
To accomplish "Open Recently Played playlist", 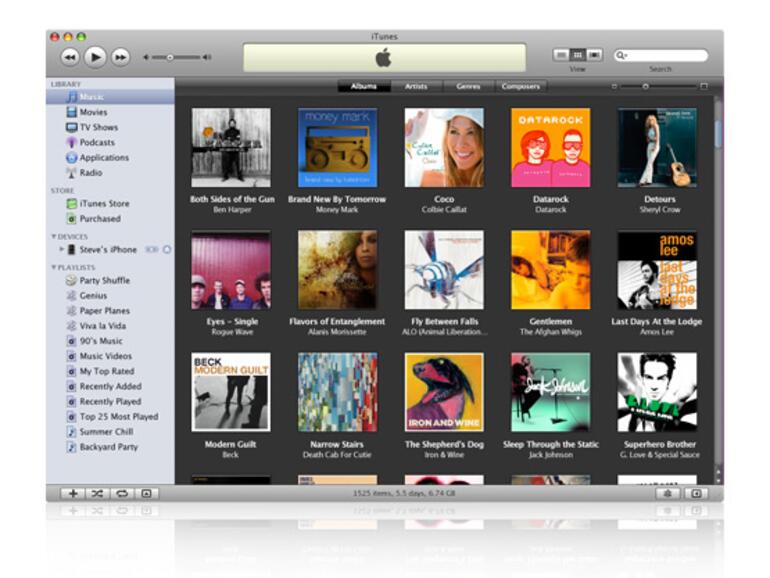I will 110,402.
